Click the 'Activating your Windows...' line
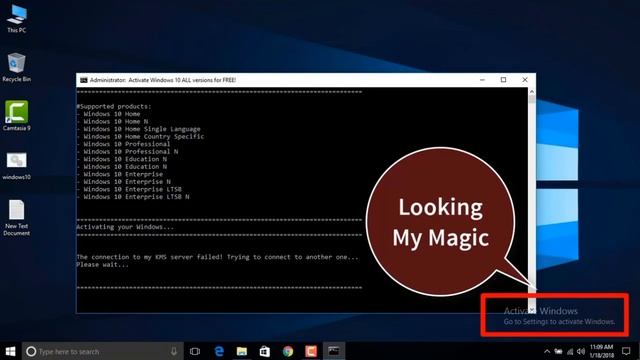The height and width of the screenshot is (360, 640). (x=125, y=227)
